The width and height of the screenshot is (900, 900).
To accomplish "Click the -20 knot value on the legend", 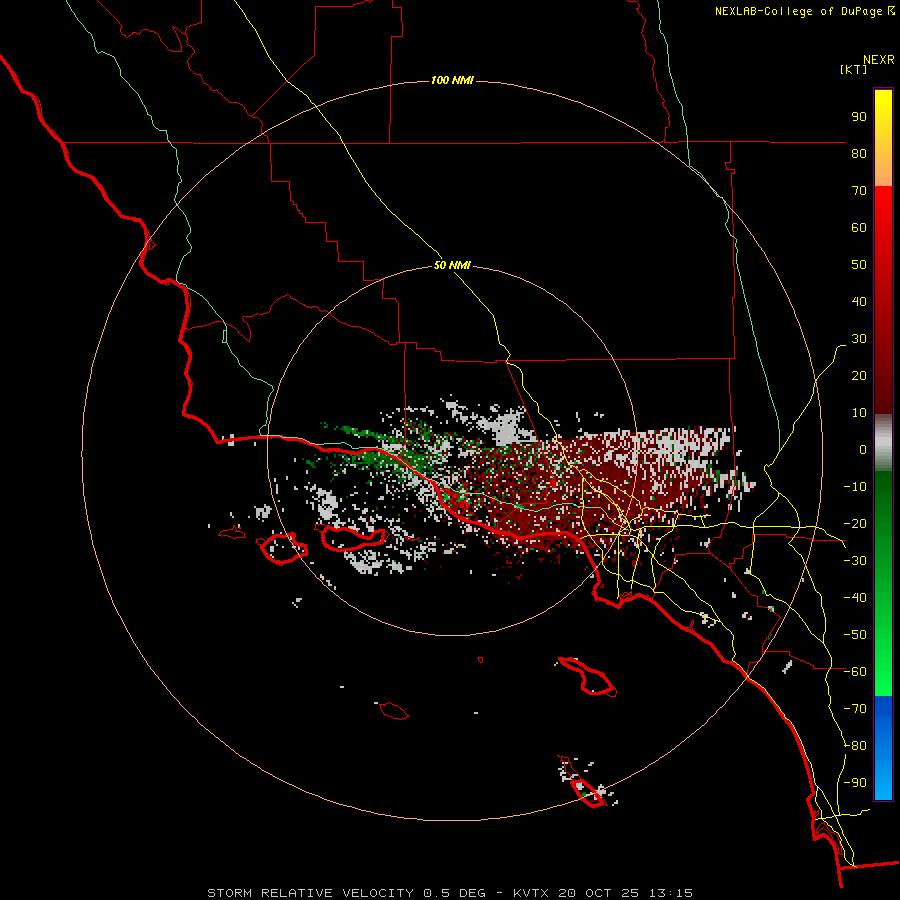I will coord(855,523).
